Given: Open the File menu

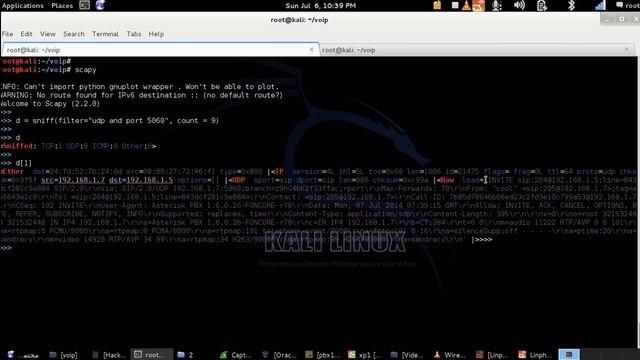Looking at the screenshot, I should coord(7,34).
